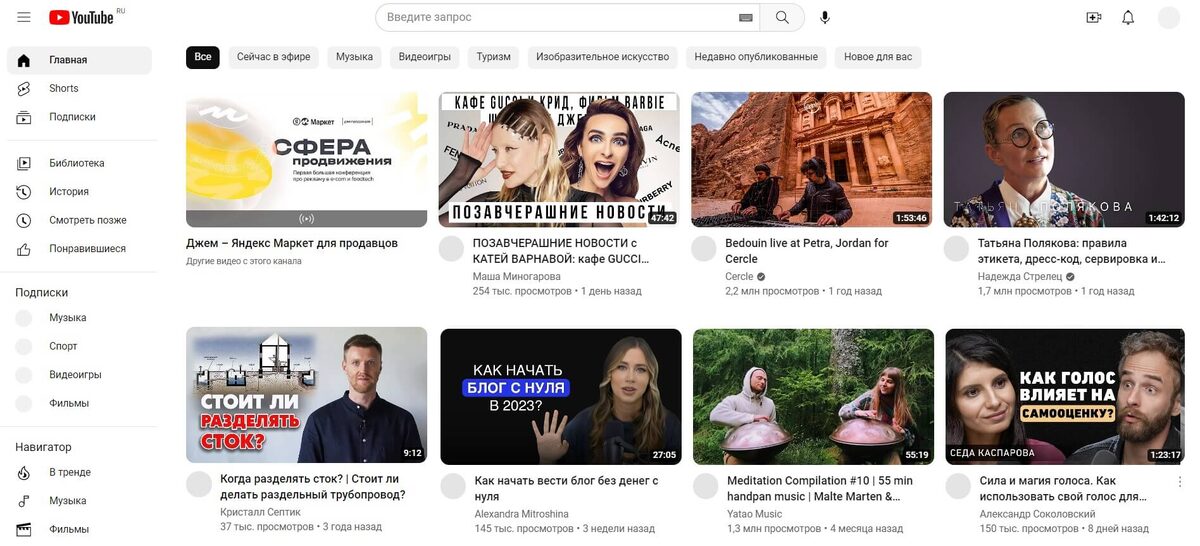Open Александр Соколовский channel name
1200x546 pixels.
(x=1037, y=514)
